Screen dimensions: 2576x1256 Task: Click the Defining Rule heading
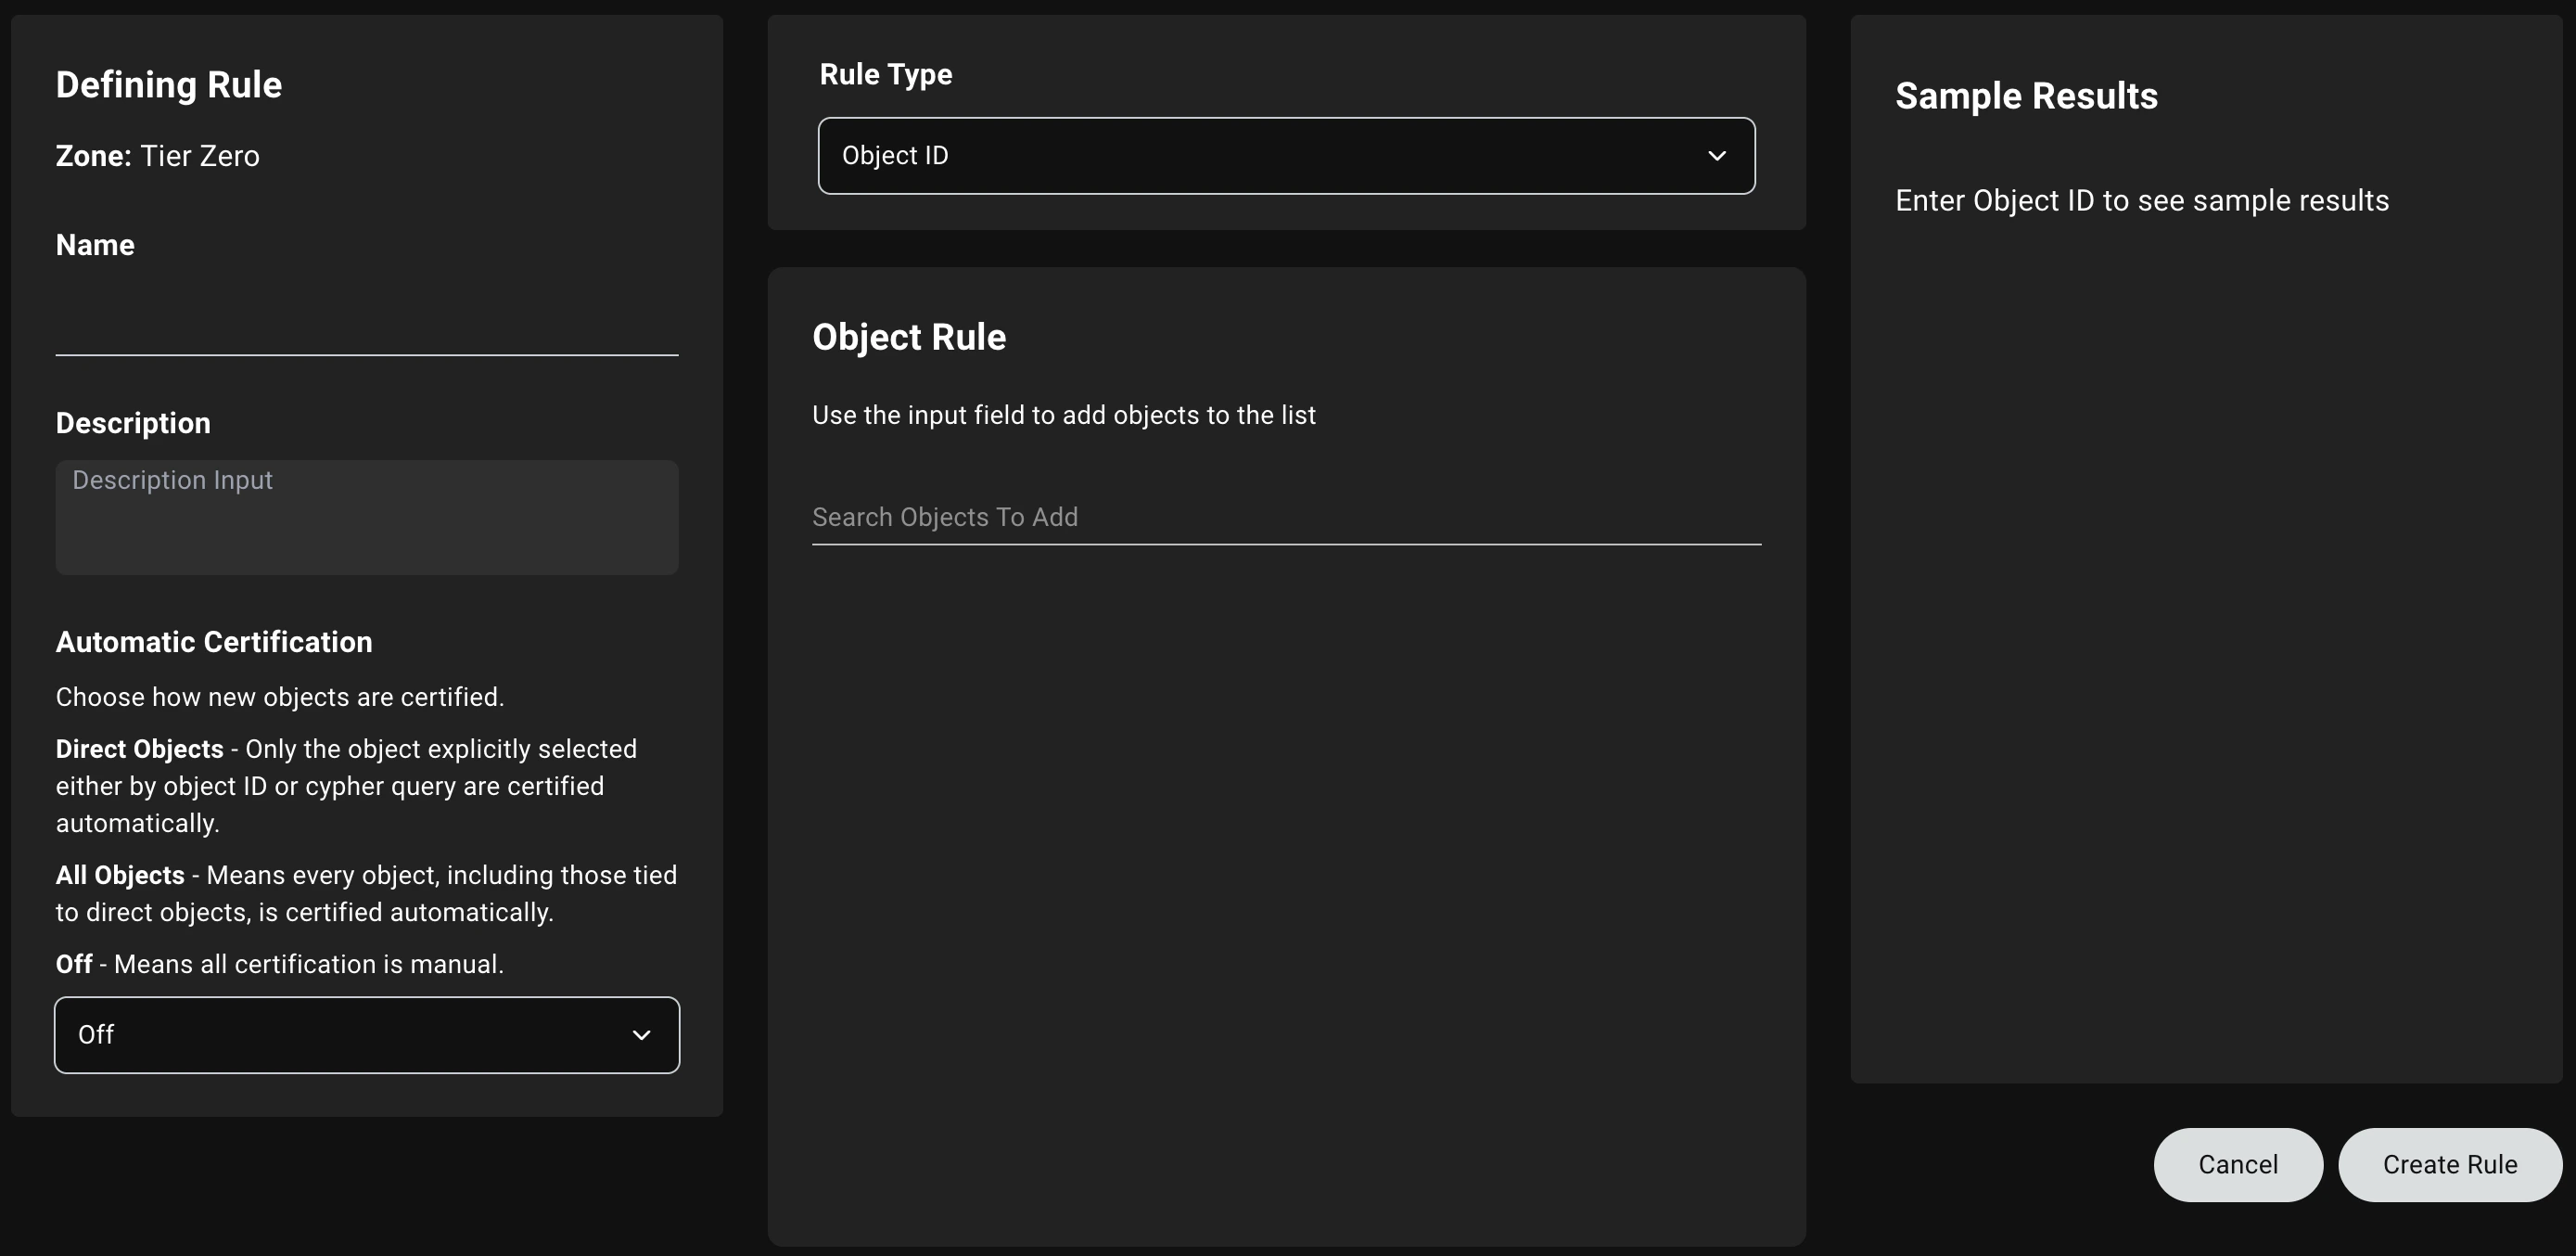[x=169, y=85]
